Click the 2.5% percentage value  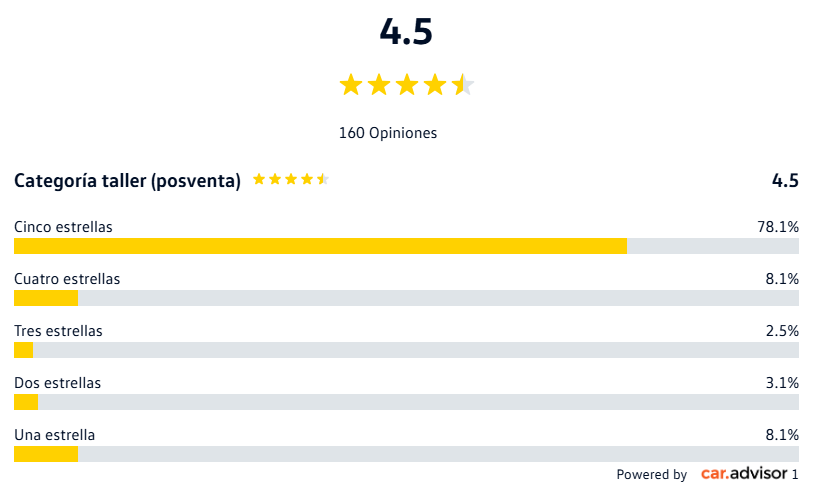coord(782,331)
